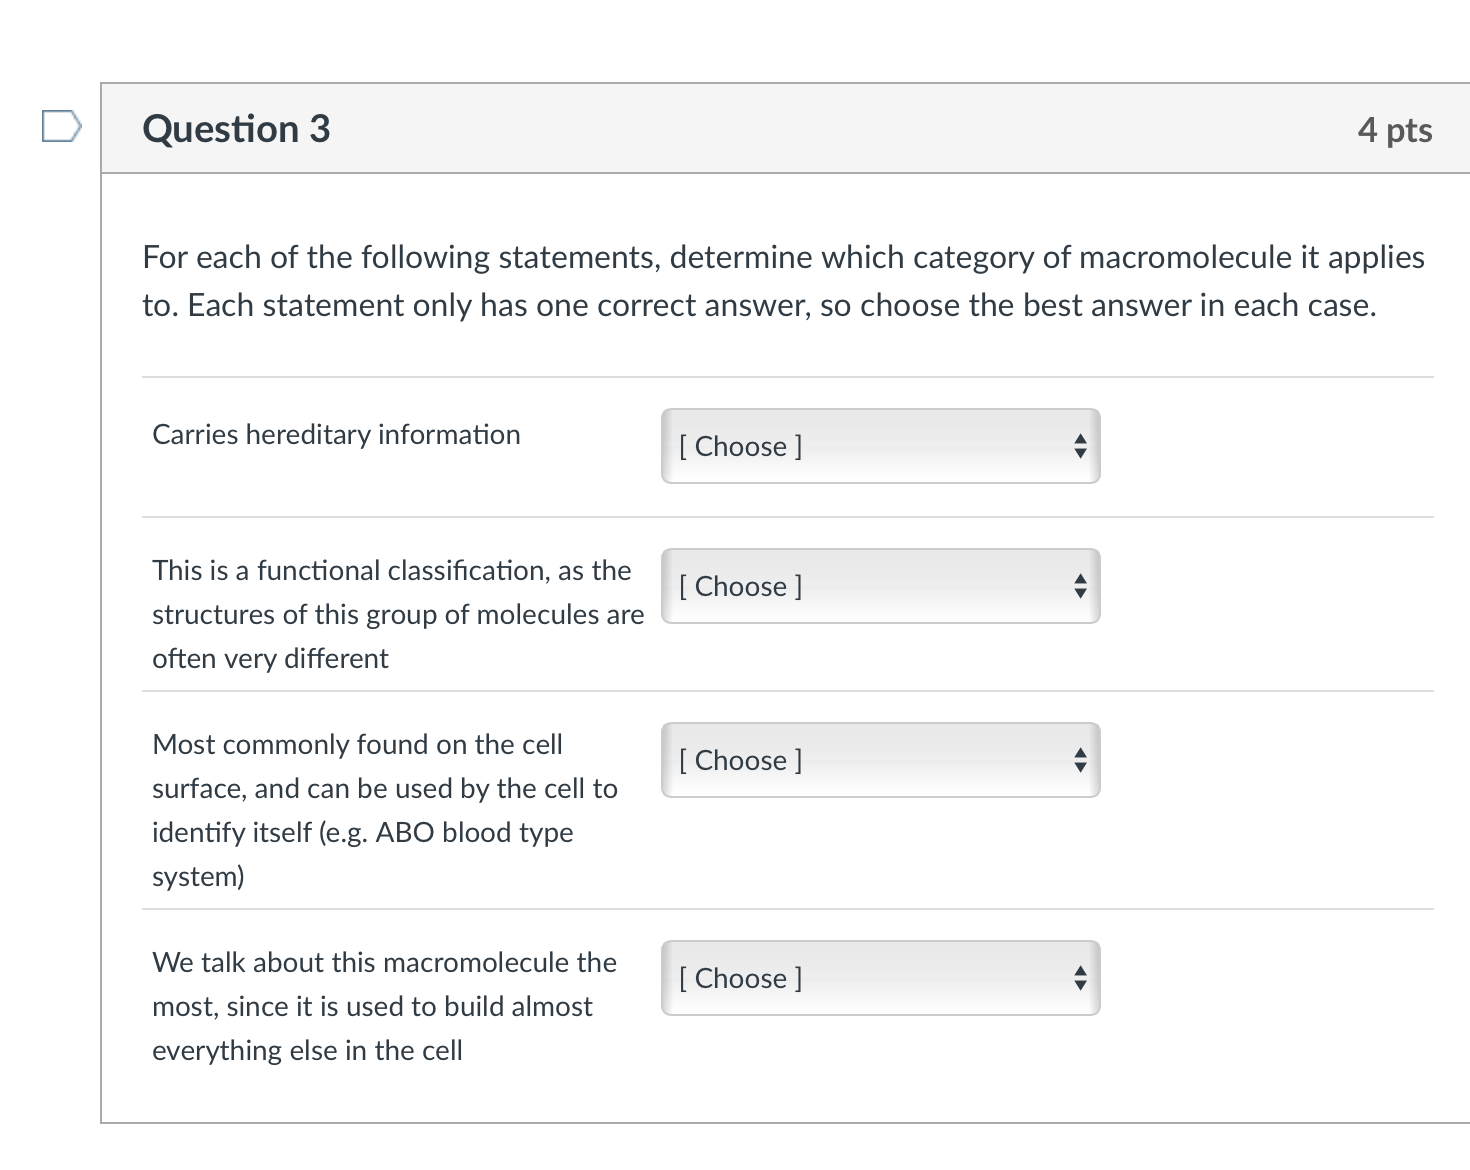
Task: Click the Question 3 panel border
Action: [103, 600]
